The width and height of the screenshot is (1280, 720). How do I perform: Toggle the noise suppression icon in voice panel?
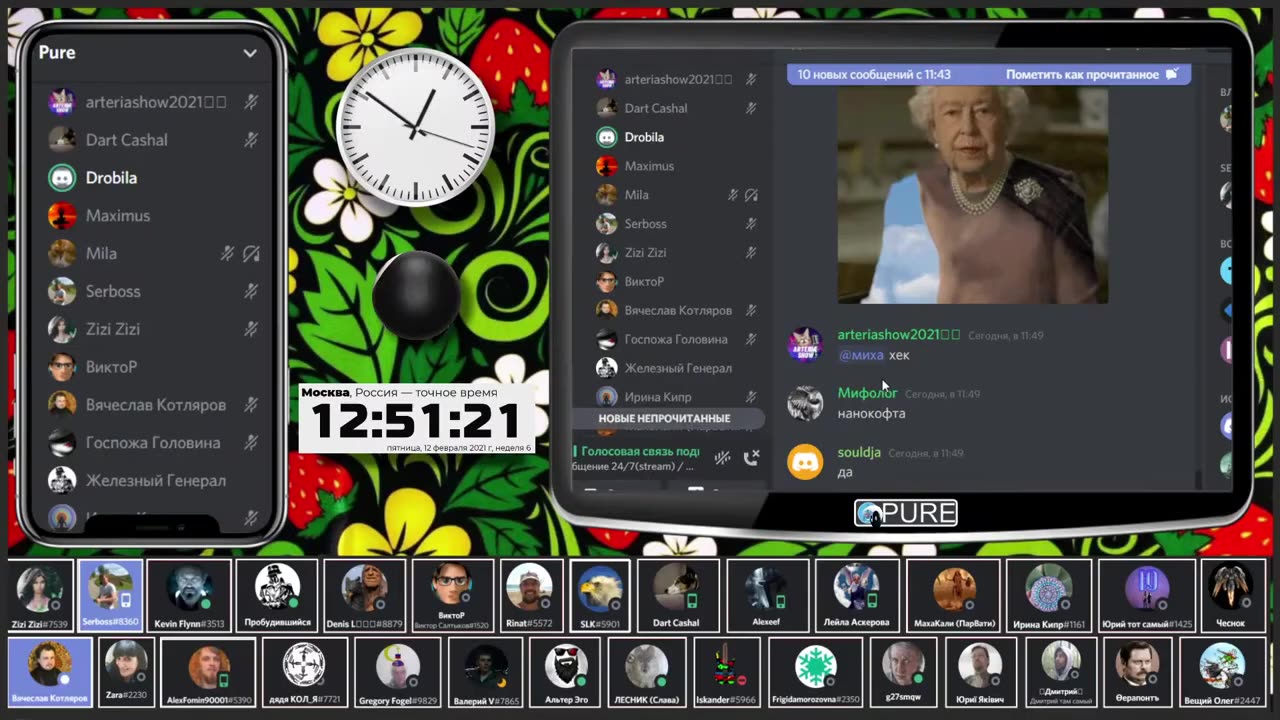point(723,458)
